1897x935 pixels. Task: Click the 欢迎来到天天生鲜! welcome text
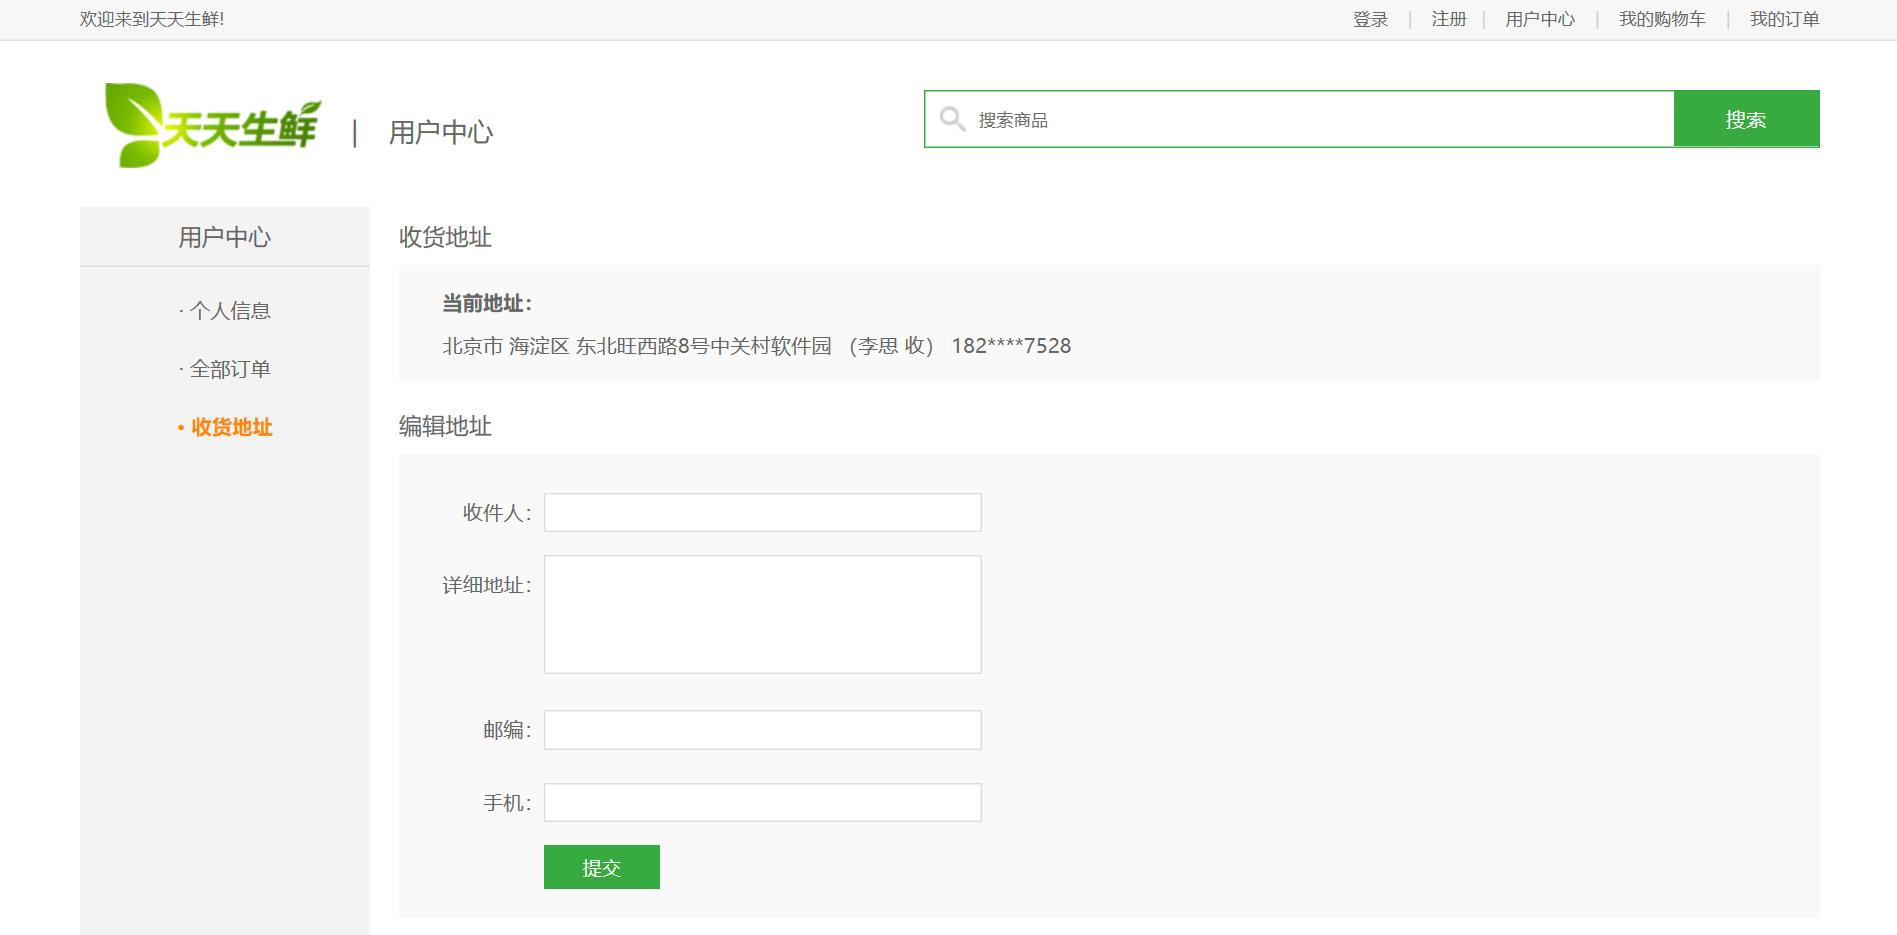(152, 19)
